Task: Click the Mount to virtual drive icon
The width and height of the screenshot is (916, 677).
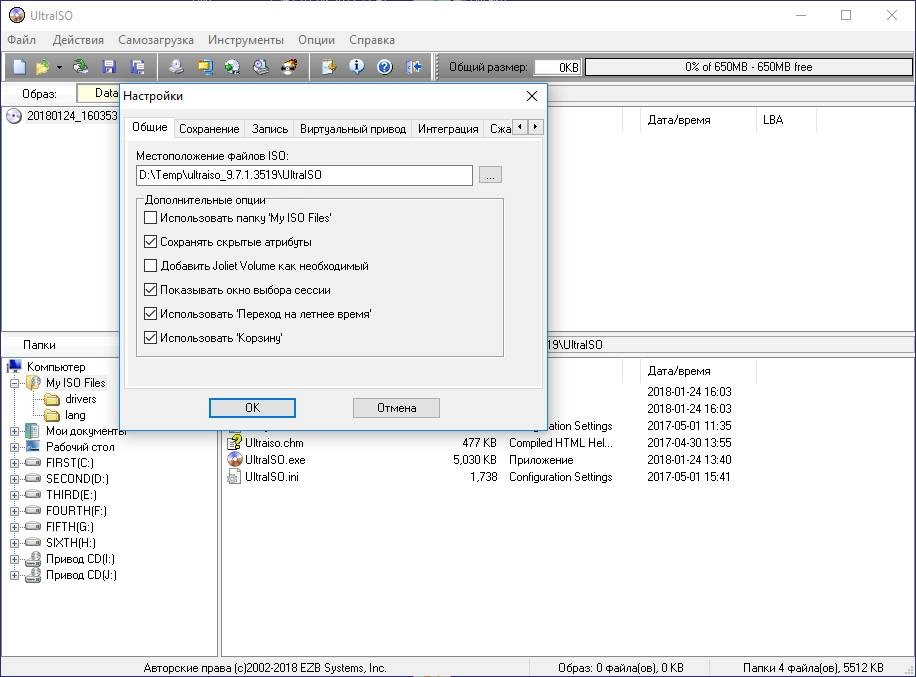Action: pyautogui.click(x=261, y=67)
